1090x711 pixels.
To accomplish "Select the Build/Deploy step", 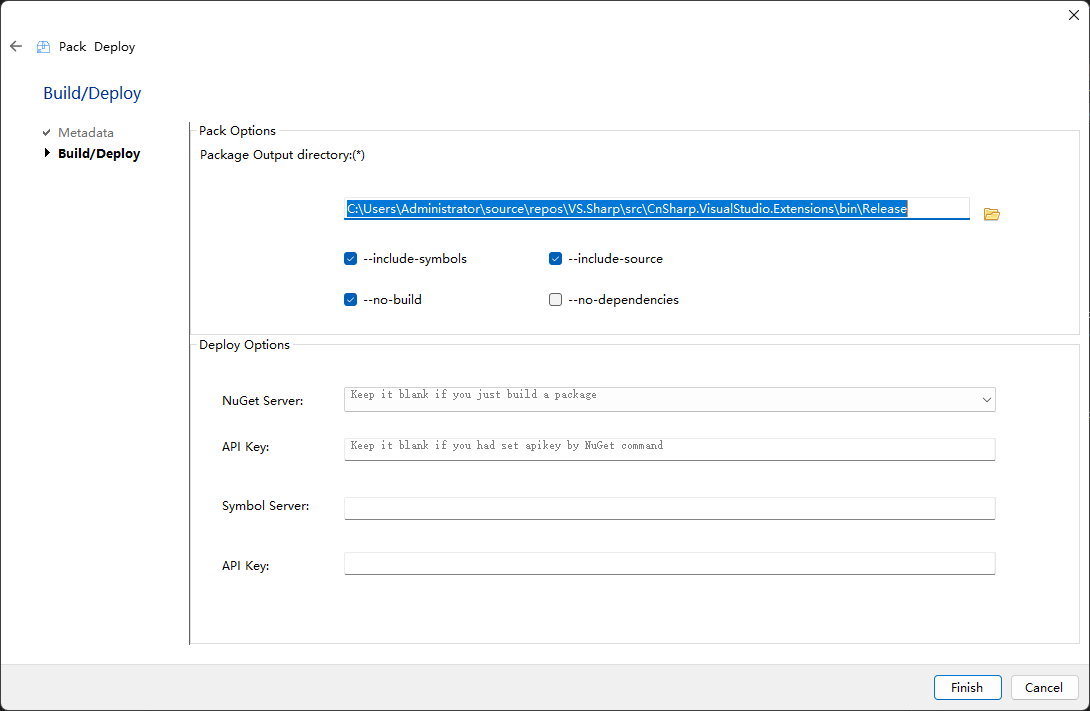I will click(99, 154).
